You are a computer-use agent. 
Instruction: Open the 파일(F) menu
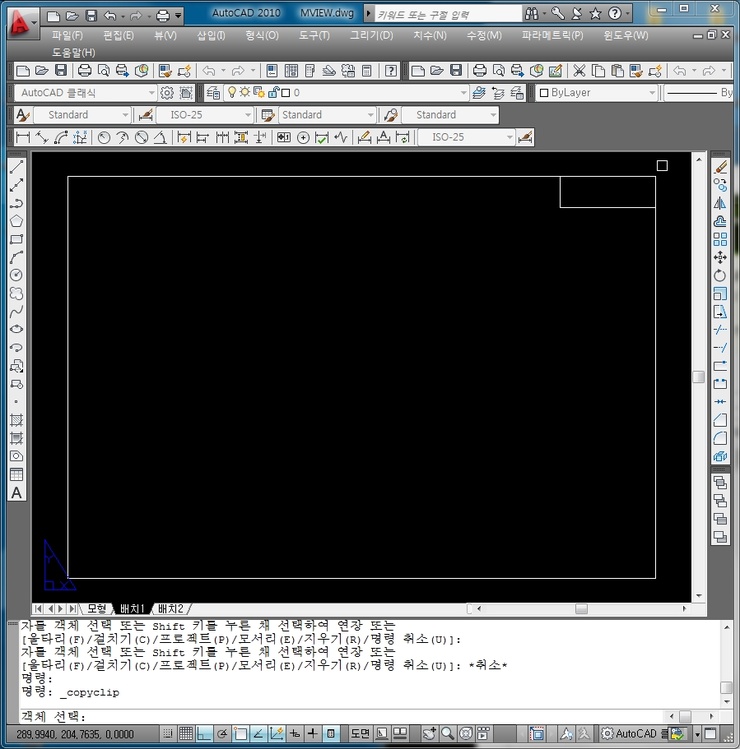coord(67,35)
